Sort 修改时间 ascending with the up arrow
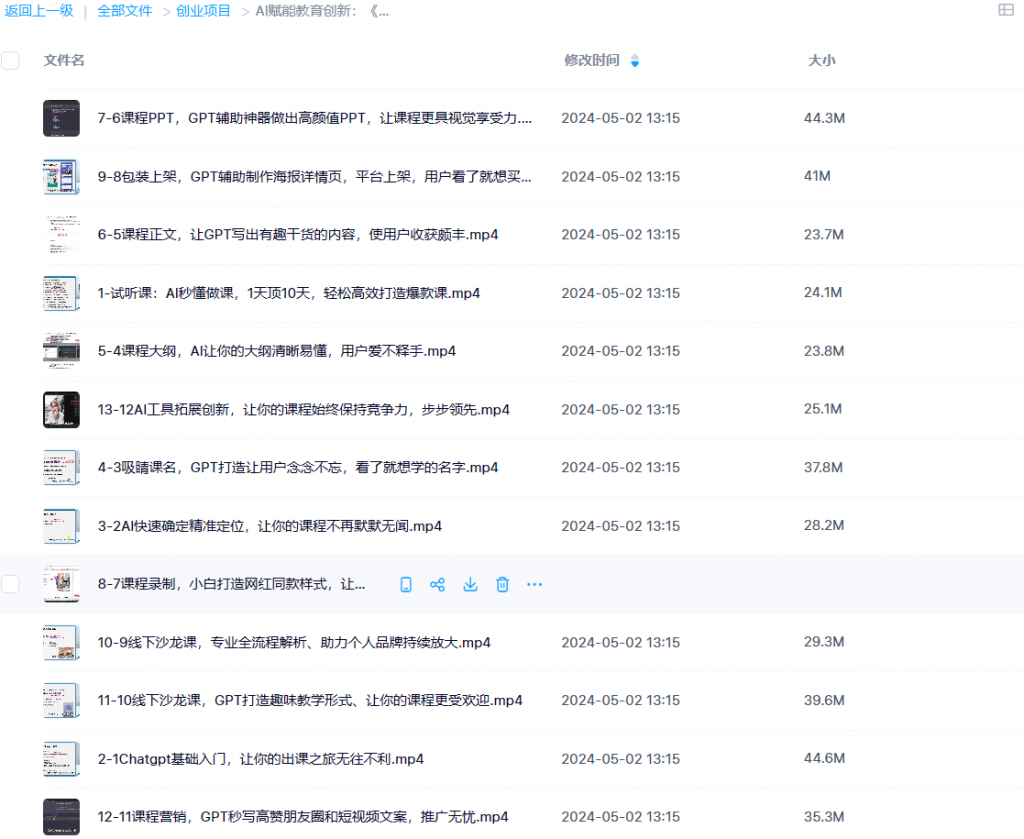1024x839 pixels. click(x=635, y=56)
